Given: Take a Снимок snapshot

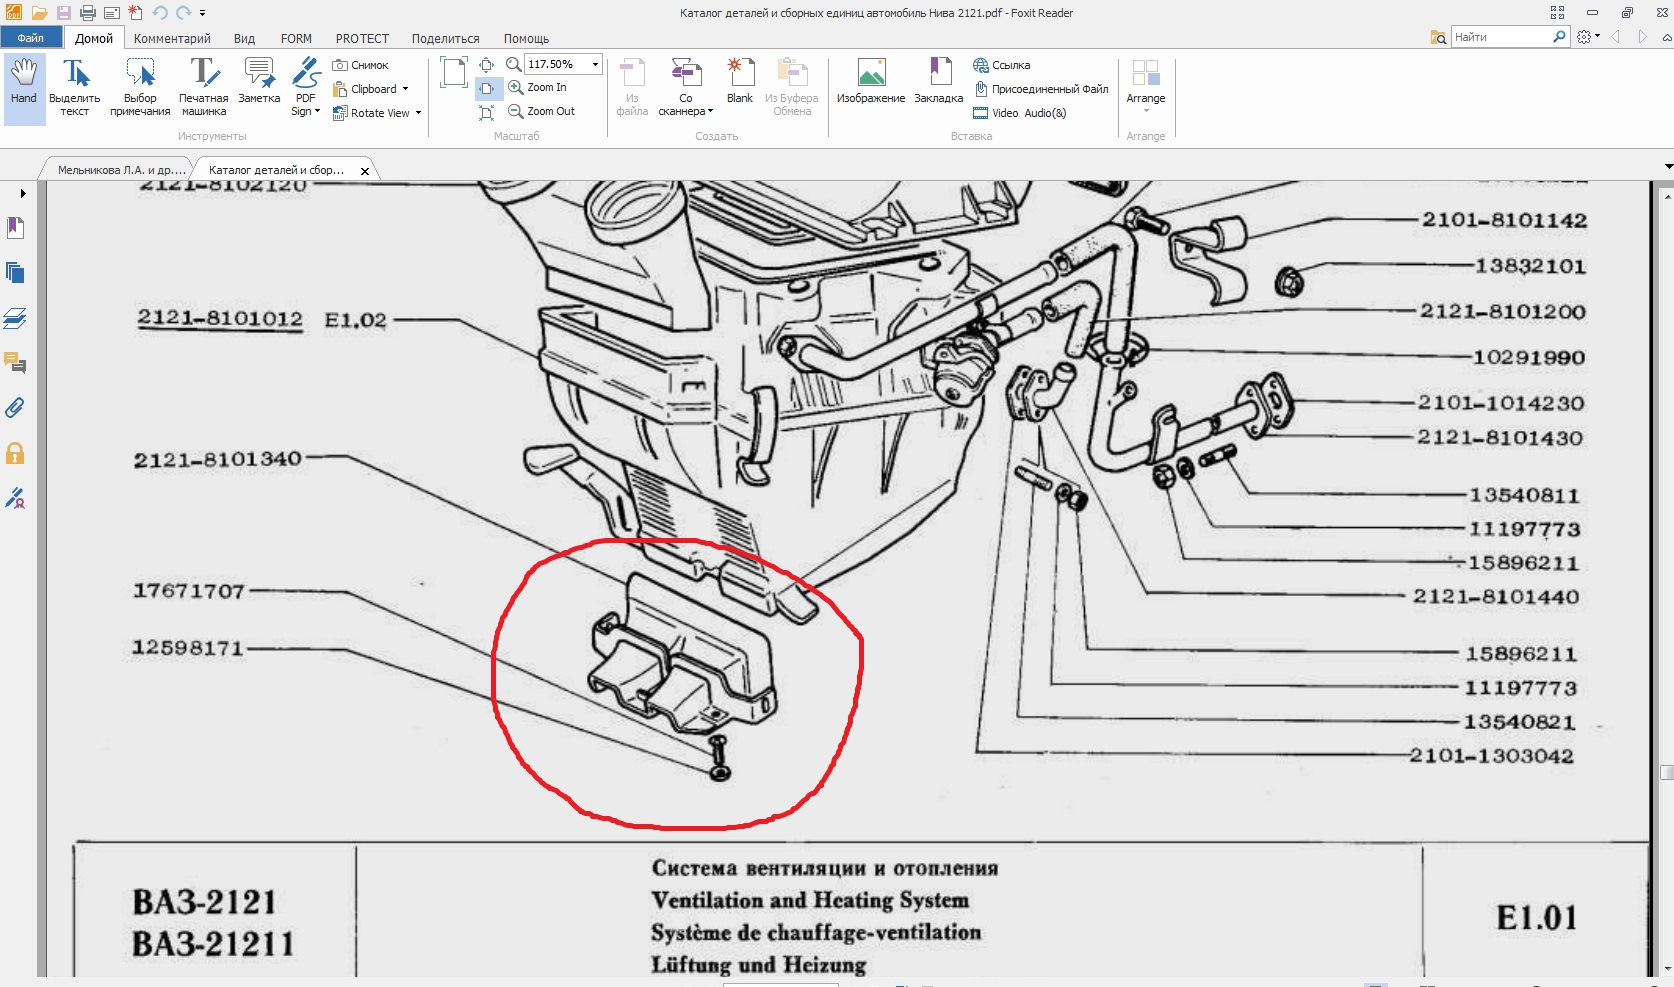Looking at the screenshot, I should (x=361, y=65).
